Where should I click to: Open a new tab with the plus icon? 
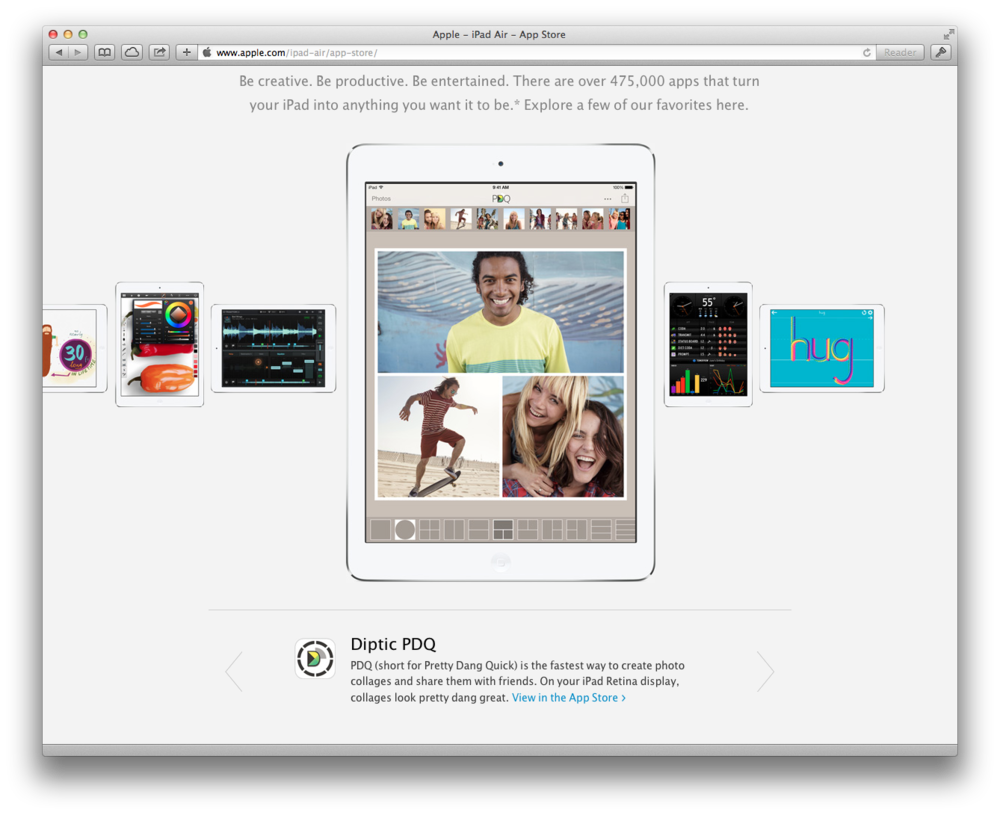pyautogui.click(x=185, y=51)
